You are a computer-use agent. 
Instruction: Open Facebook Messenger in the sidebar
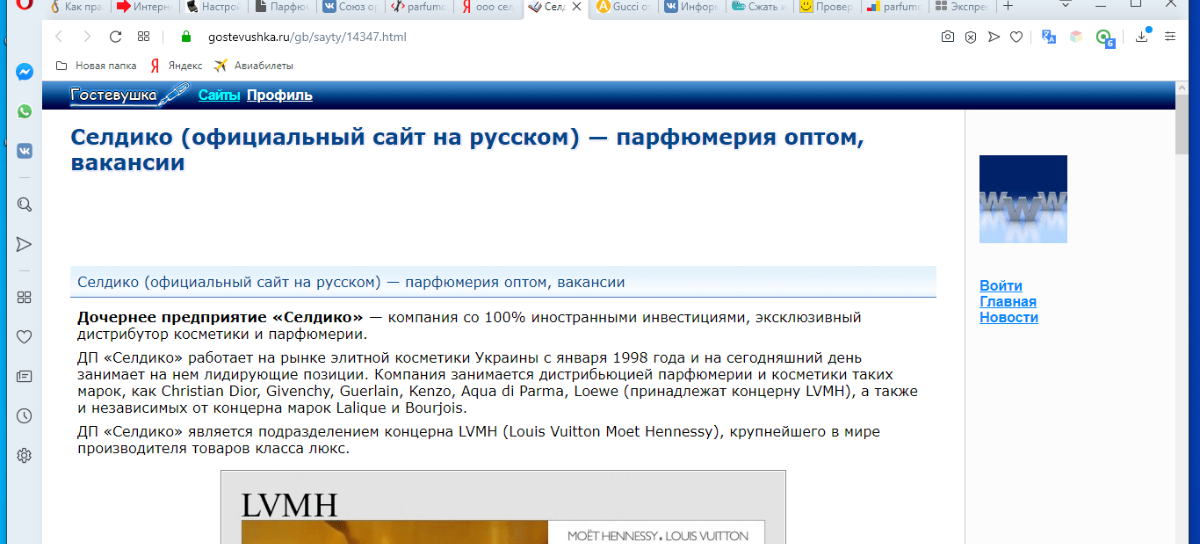(24, 73)
